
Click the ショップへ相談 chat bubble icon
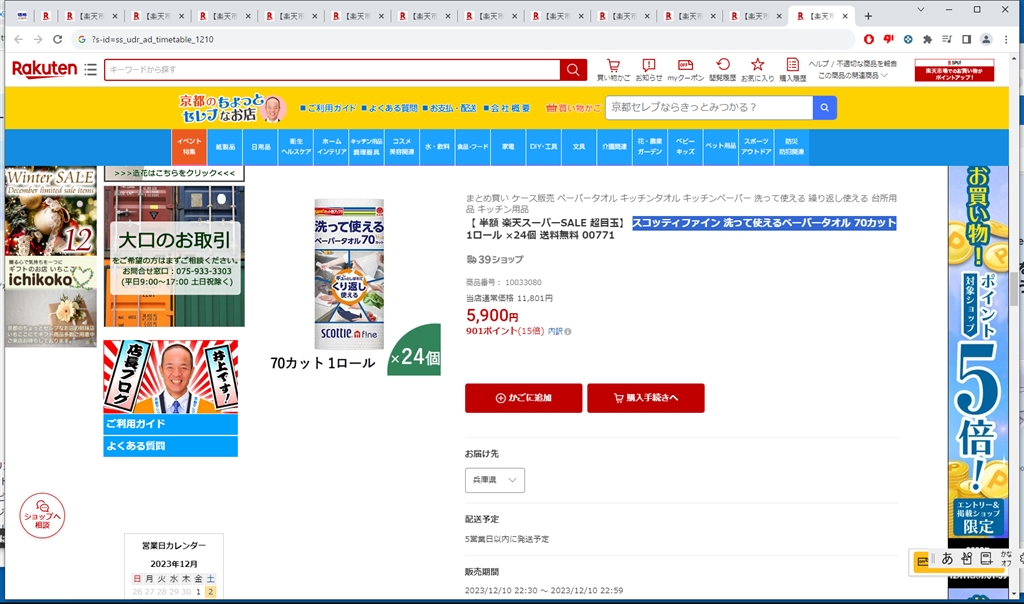point(42,515)
